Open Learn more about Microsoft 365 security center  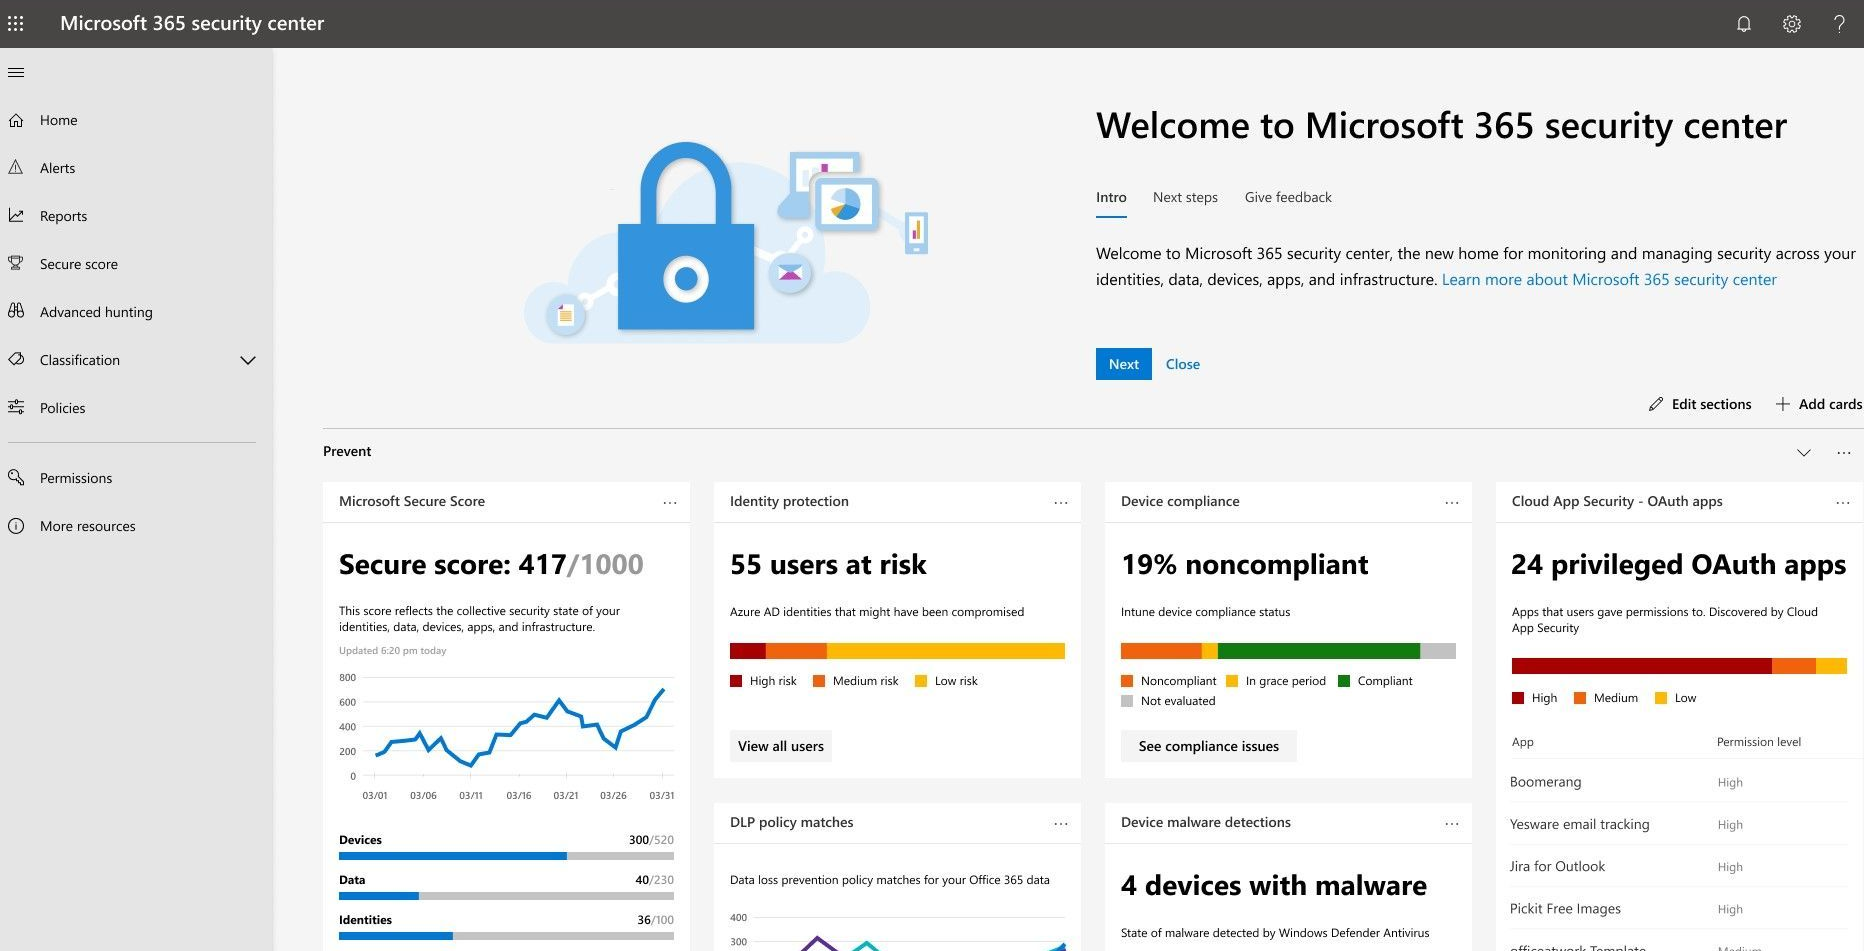click(x=1608, y=279)
